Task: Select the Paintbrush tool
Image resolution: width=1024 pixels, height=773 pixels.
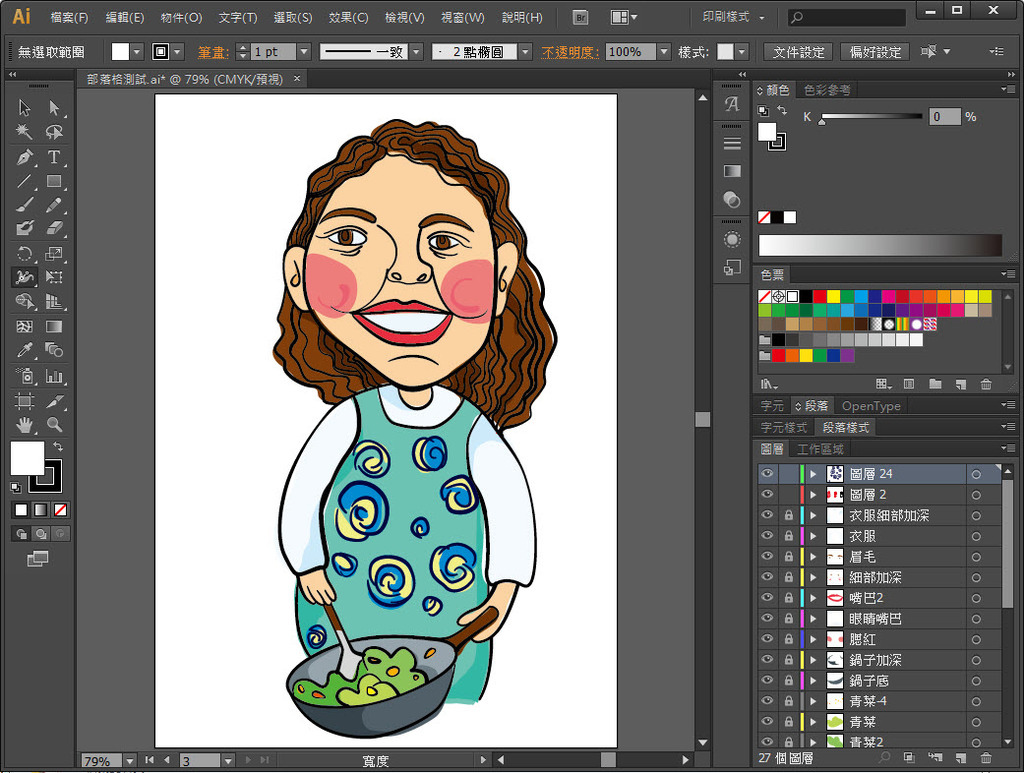Action: pyautogui.click(x=24, y=205)
